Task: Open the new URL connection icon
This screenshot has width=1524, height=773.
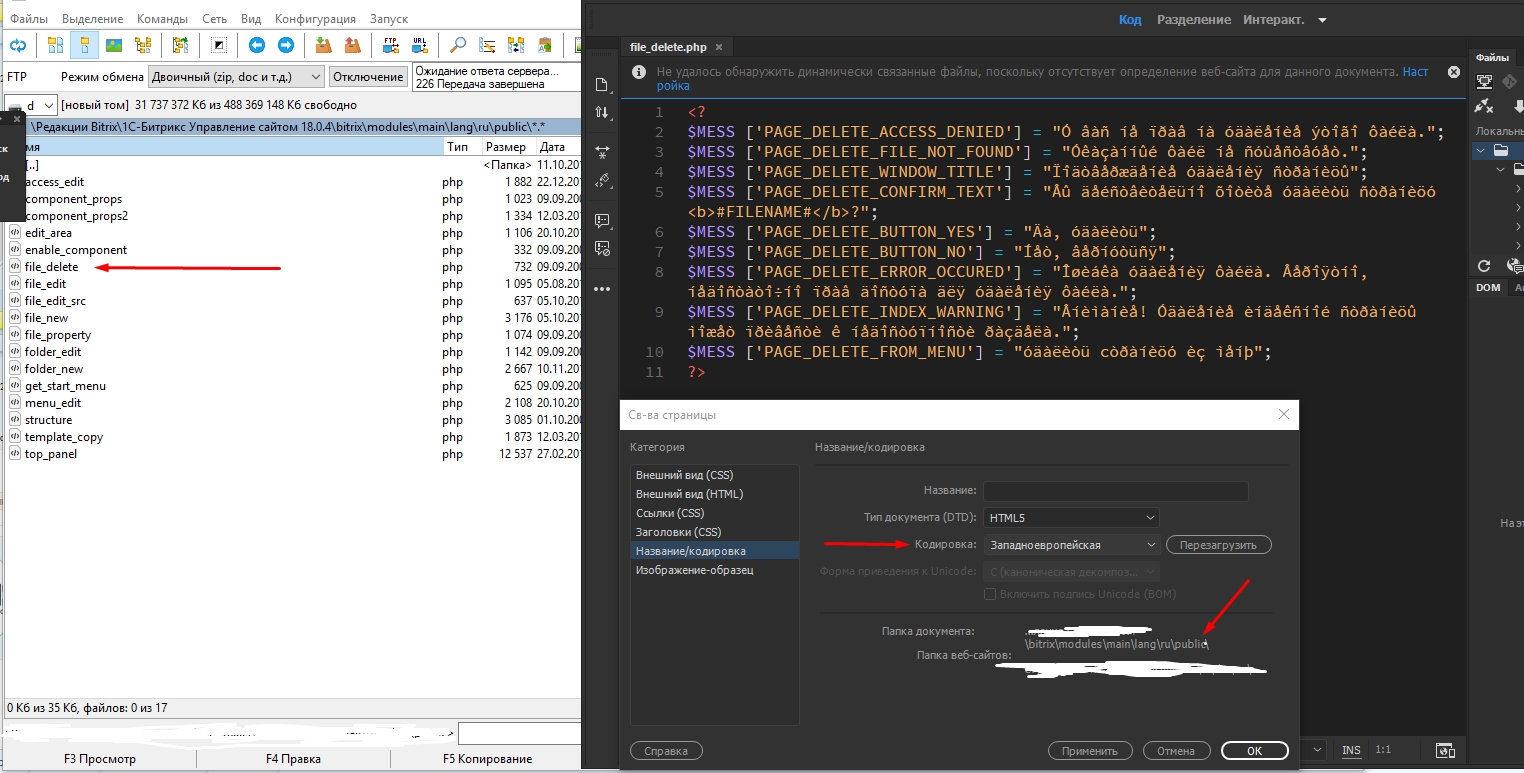Action: click(x=420, y=45)
